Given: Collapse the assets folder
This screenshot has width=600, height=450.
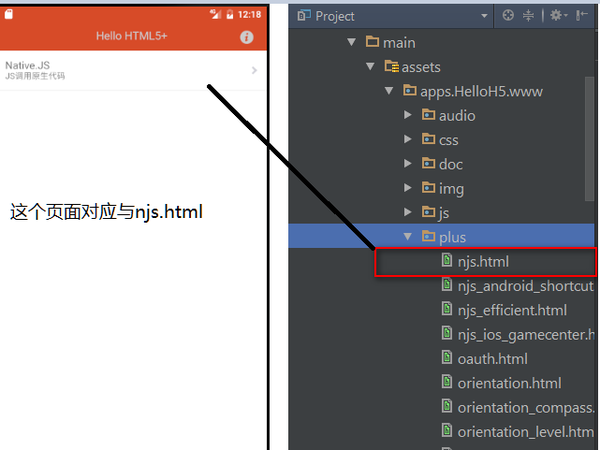Looking at the screenshot, I should 370,67.
